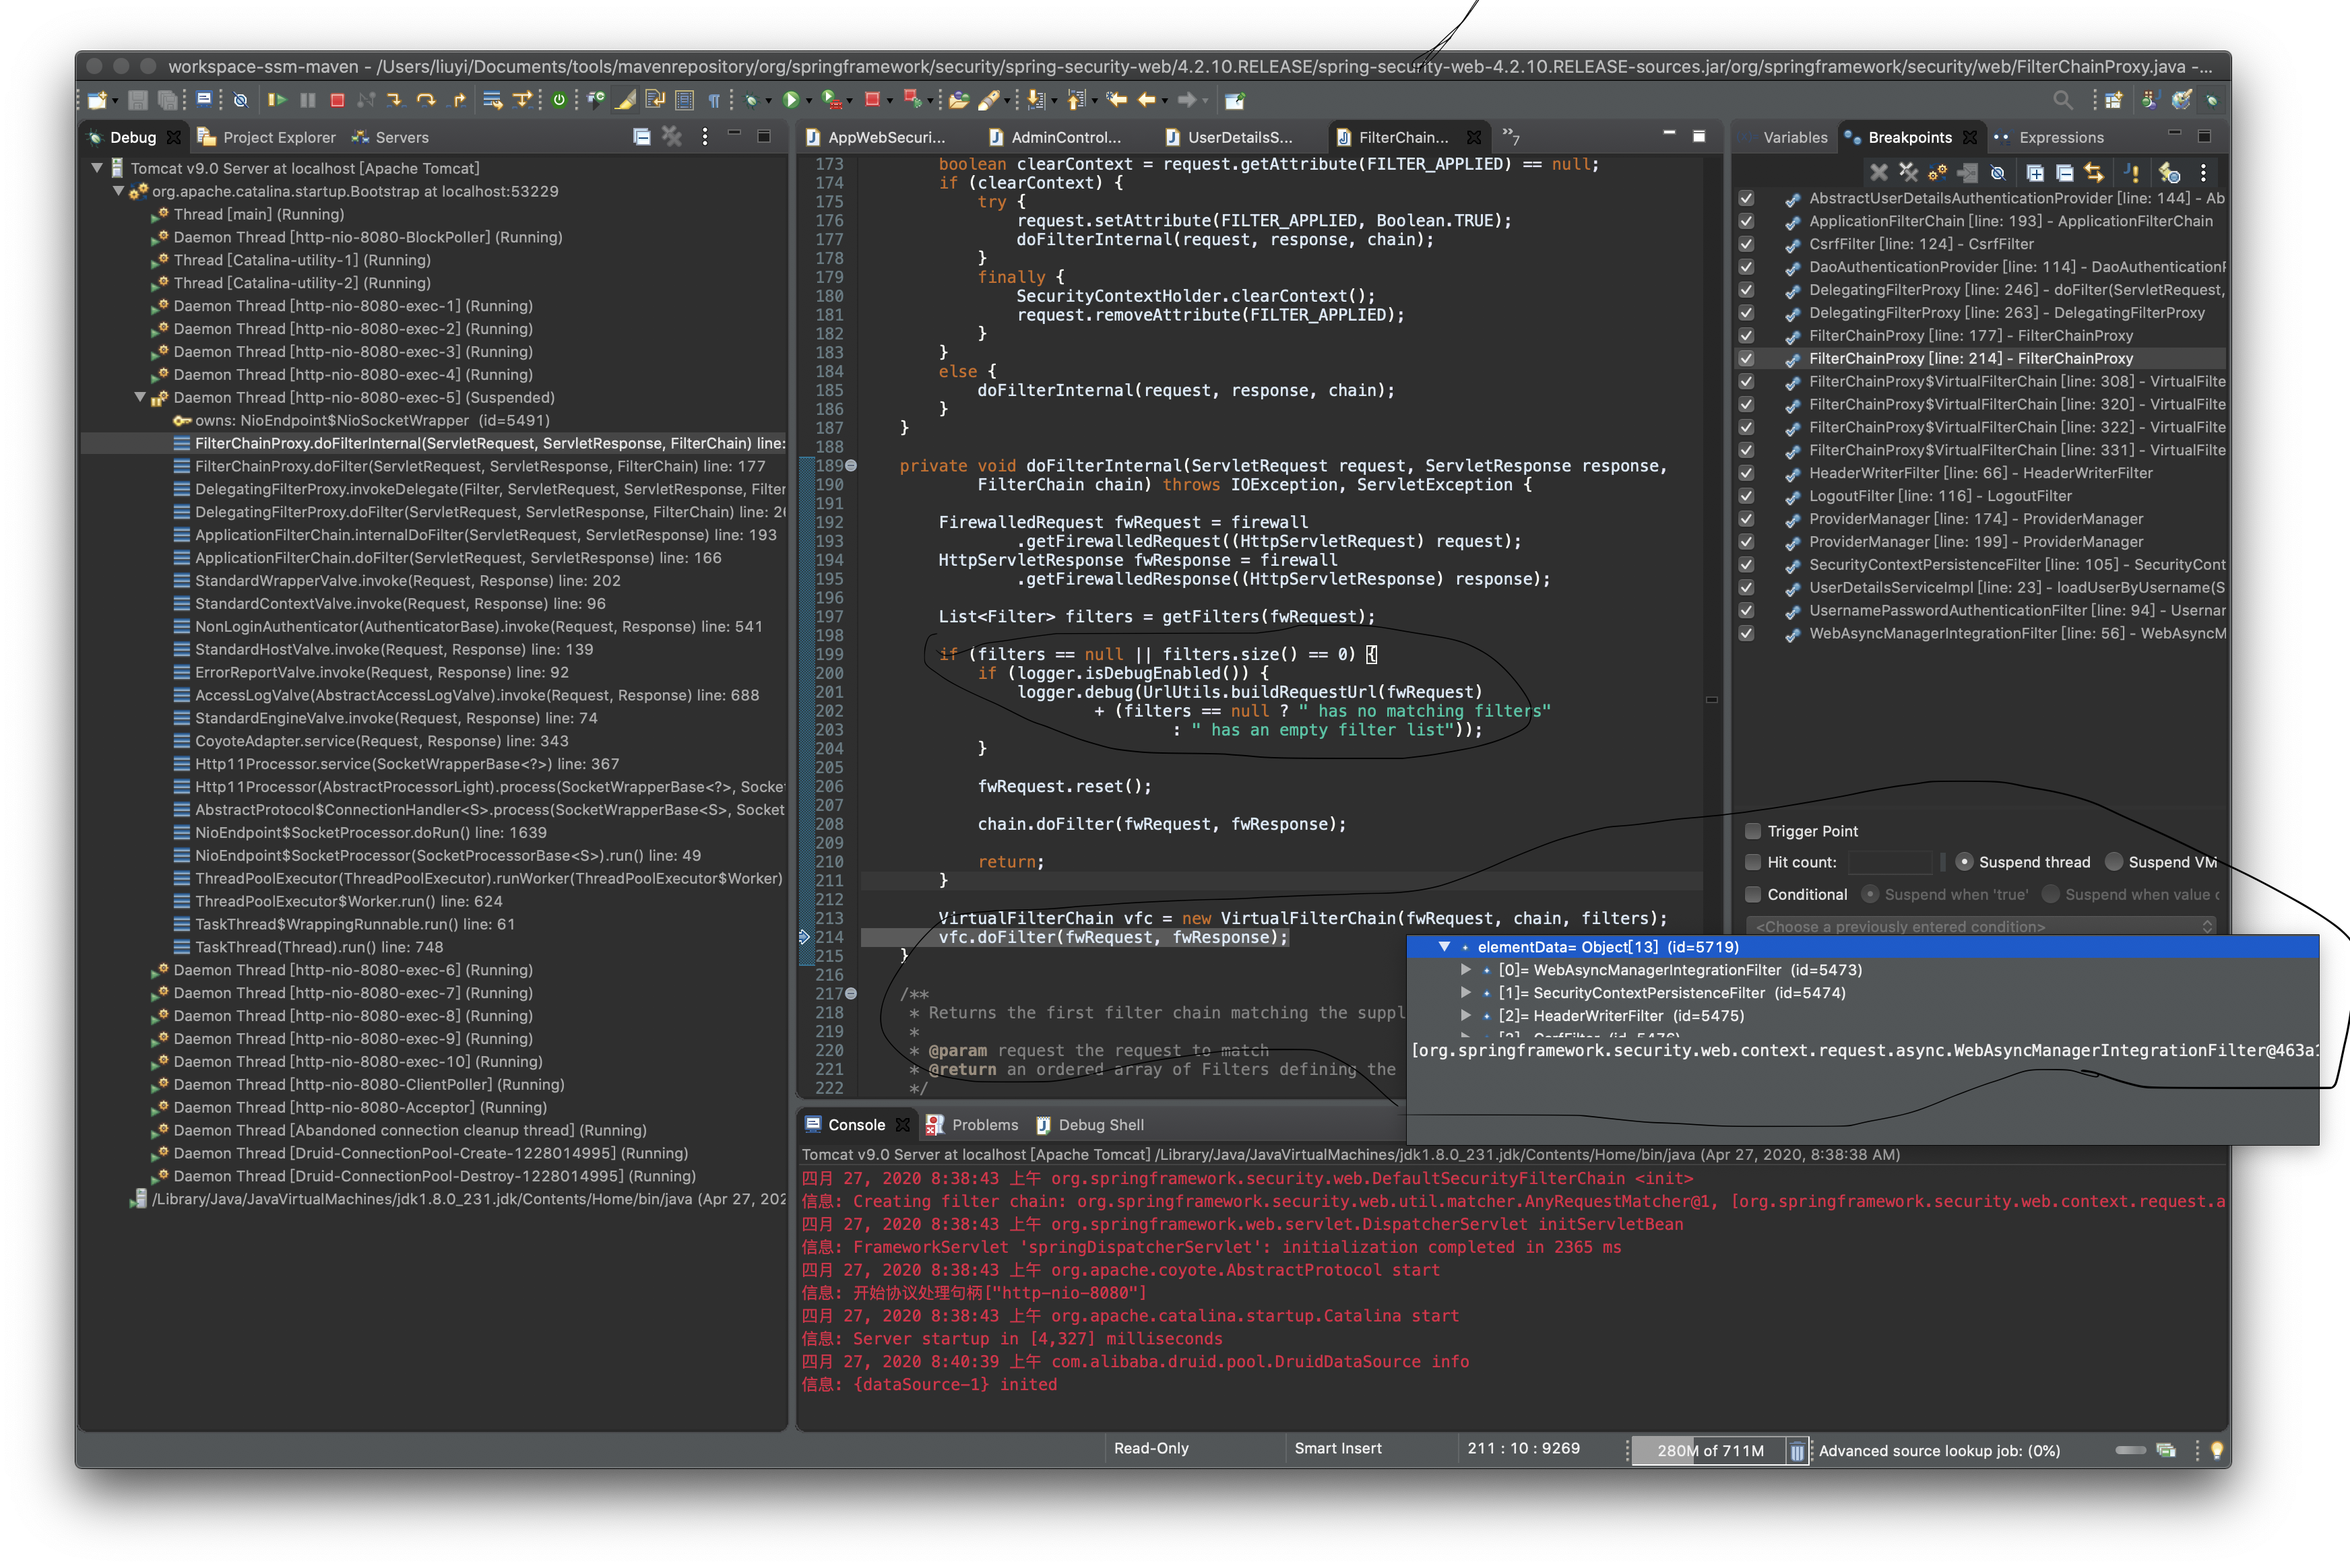Click the red Terminate button in toolbar
2350x1568 pixels.
[337, 100]
